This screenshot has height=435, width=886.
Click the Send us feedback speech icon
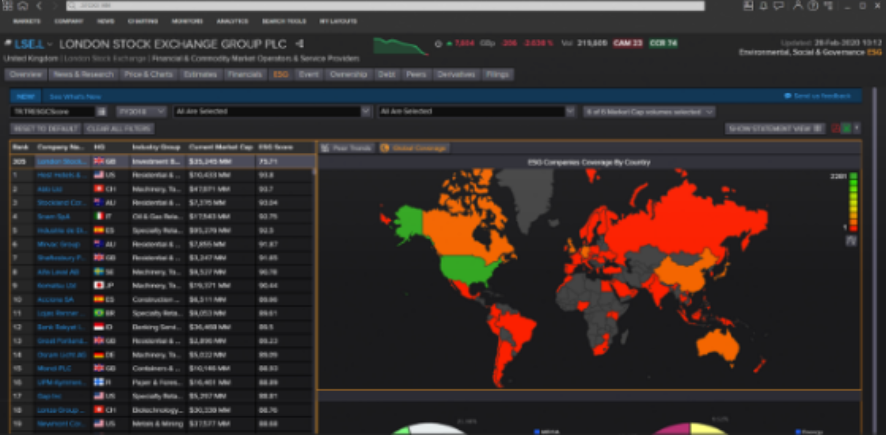click(789, 96)
